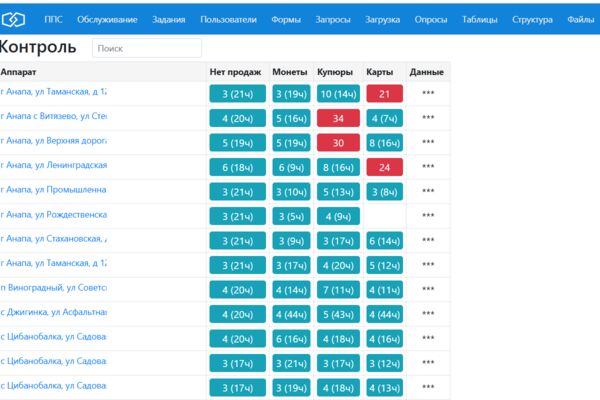Open the Анапа, ул Рождественская link

point(54,214)
